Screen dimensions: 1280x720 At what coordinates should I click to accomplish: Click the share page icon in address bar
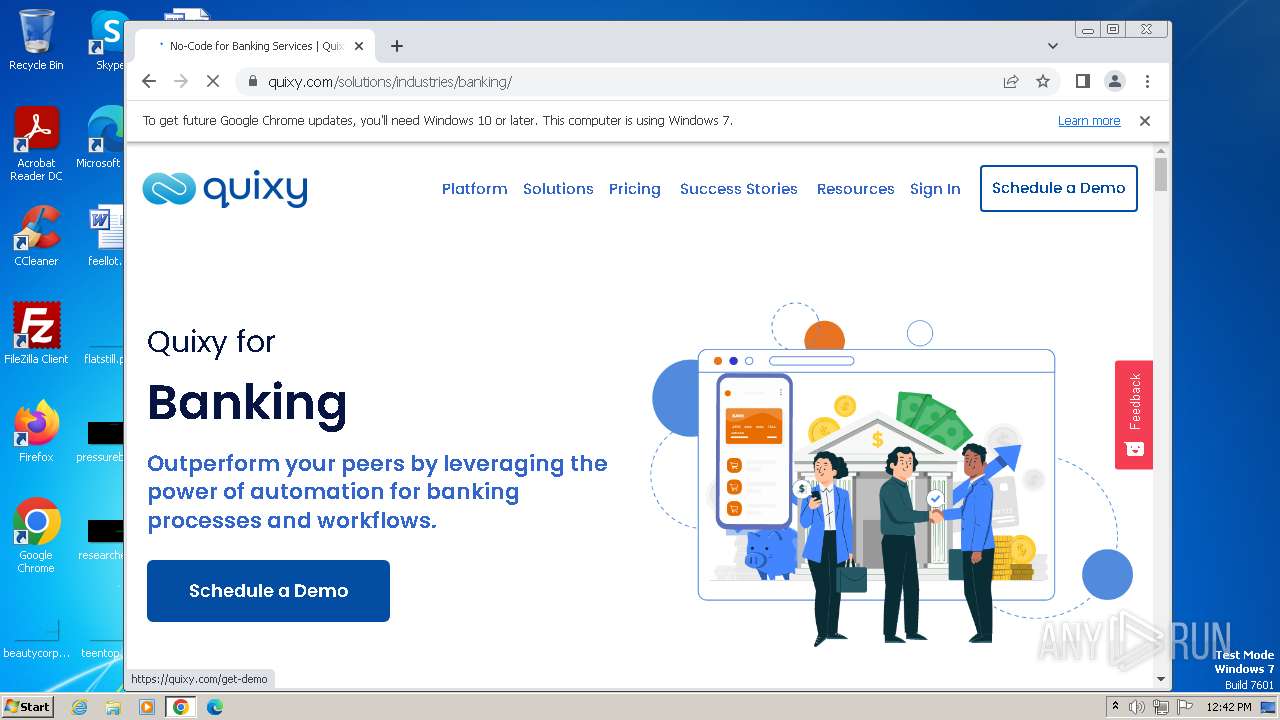[1011, 82]
